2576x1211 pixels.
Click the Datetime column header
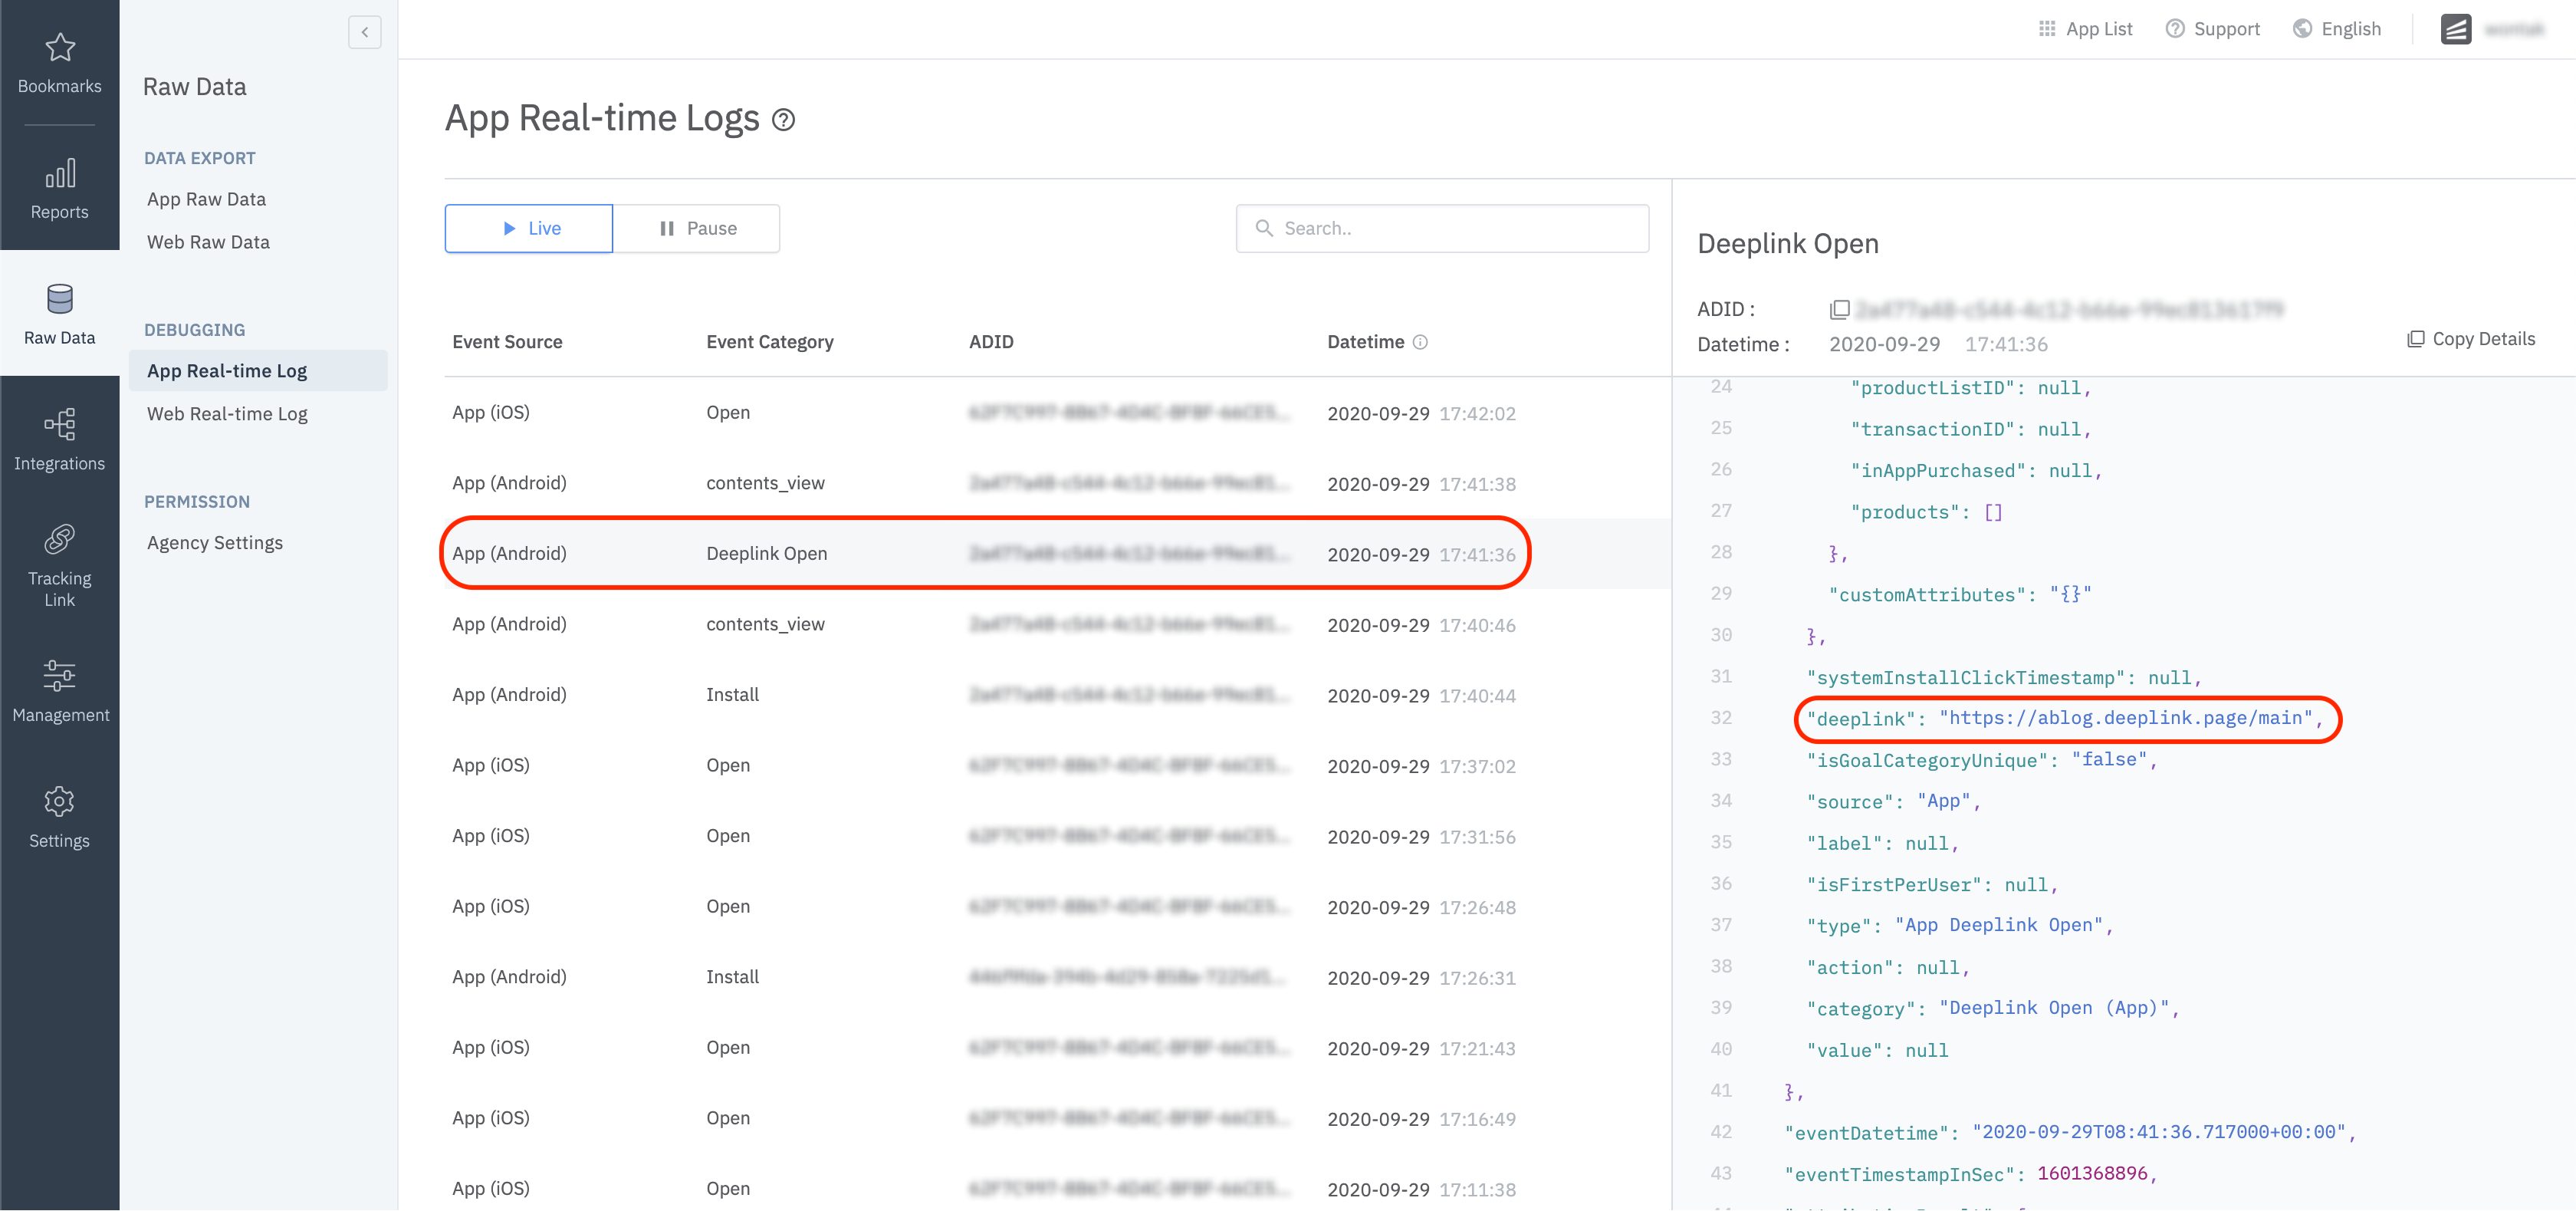1366,342
